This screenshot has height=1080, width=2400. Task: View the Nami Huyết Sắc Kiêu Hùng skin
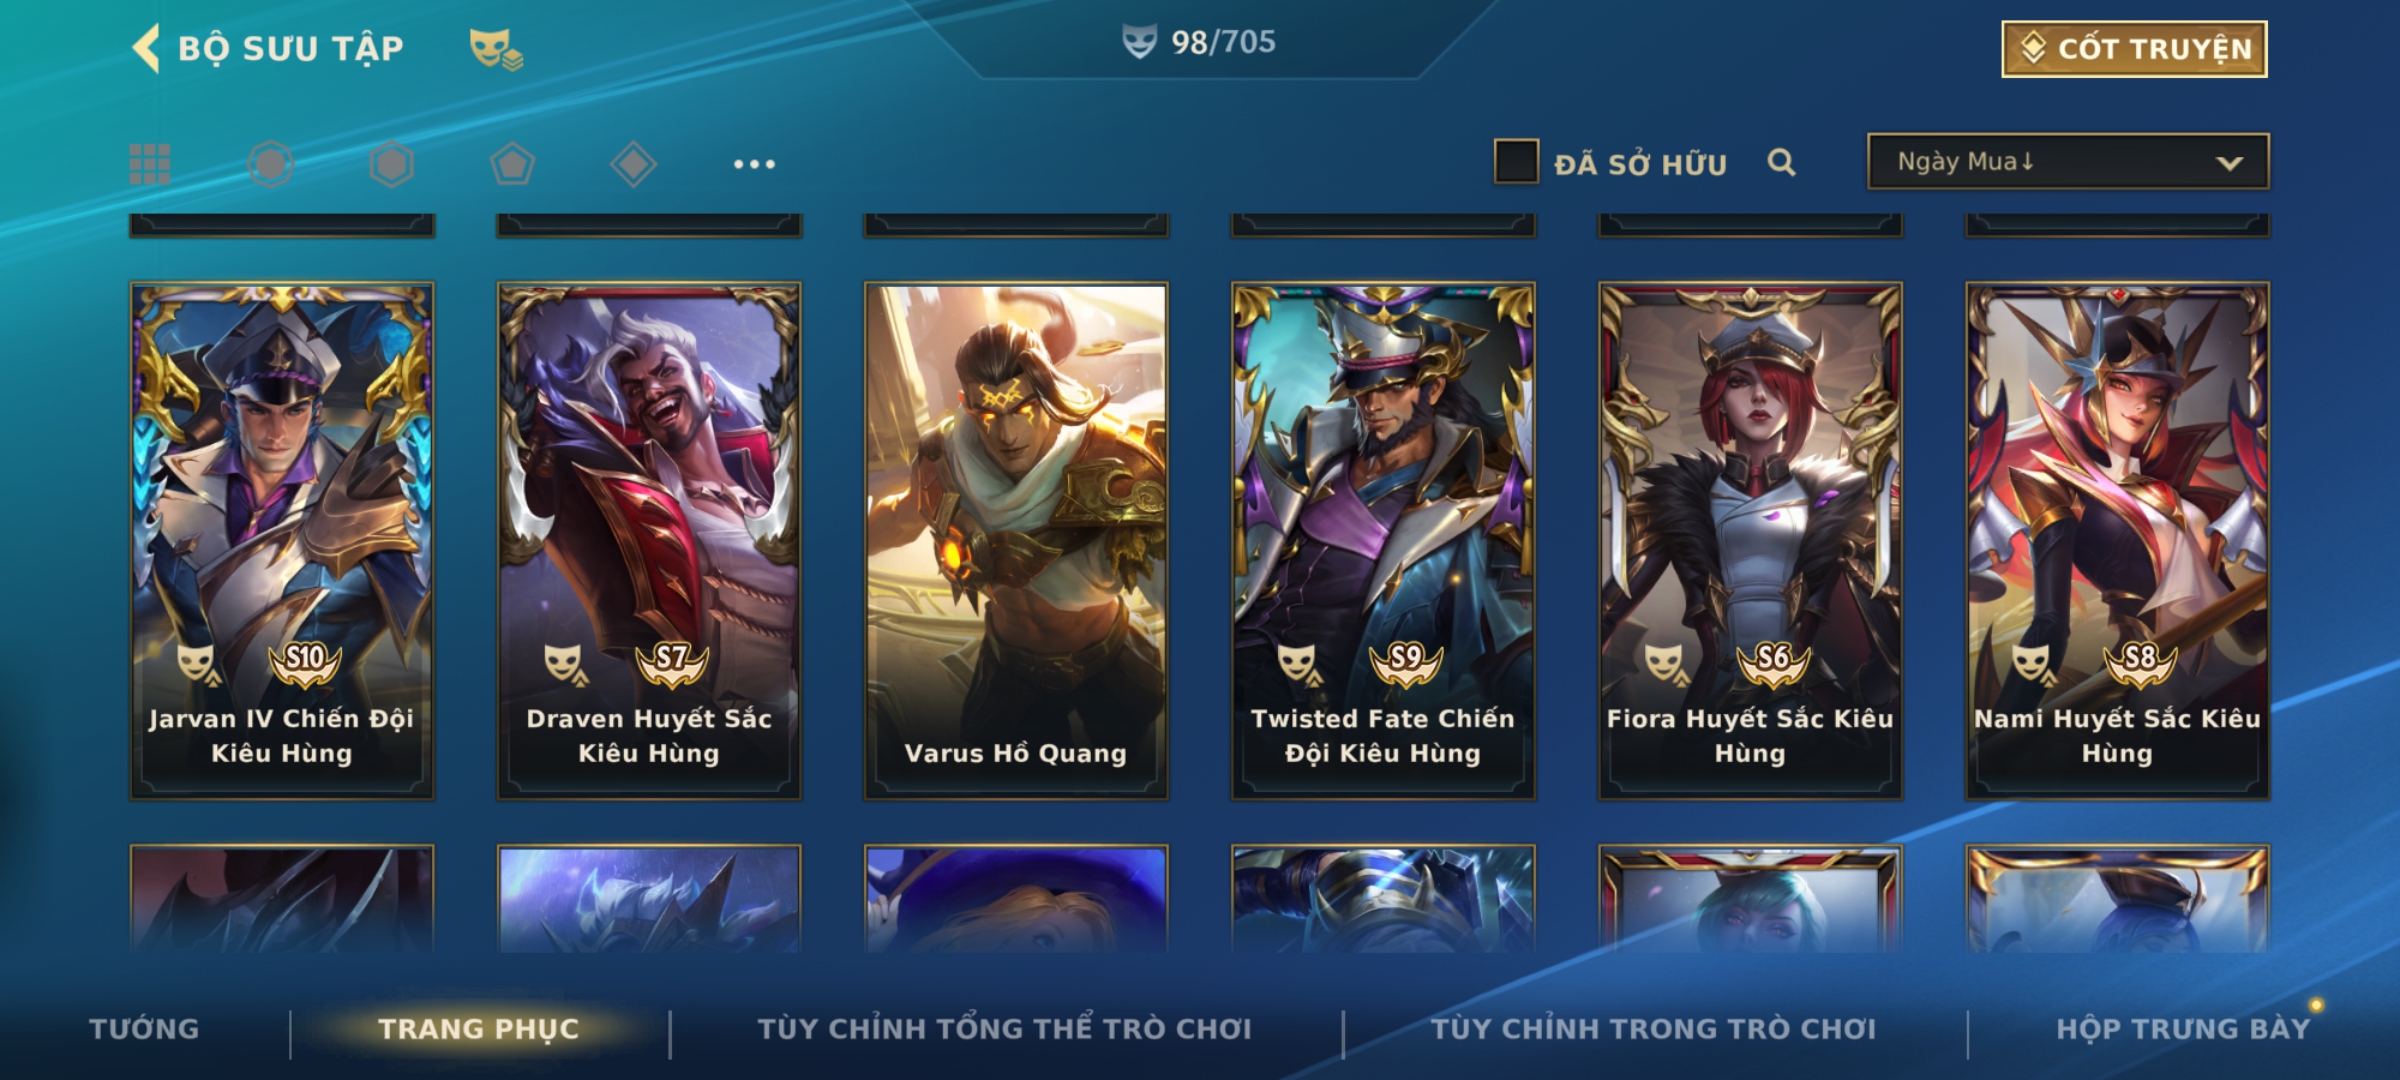[x=2117, y=540]
